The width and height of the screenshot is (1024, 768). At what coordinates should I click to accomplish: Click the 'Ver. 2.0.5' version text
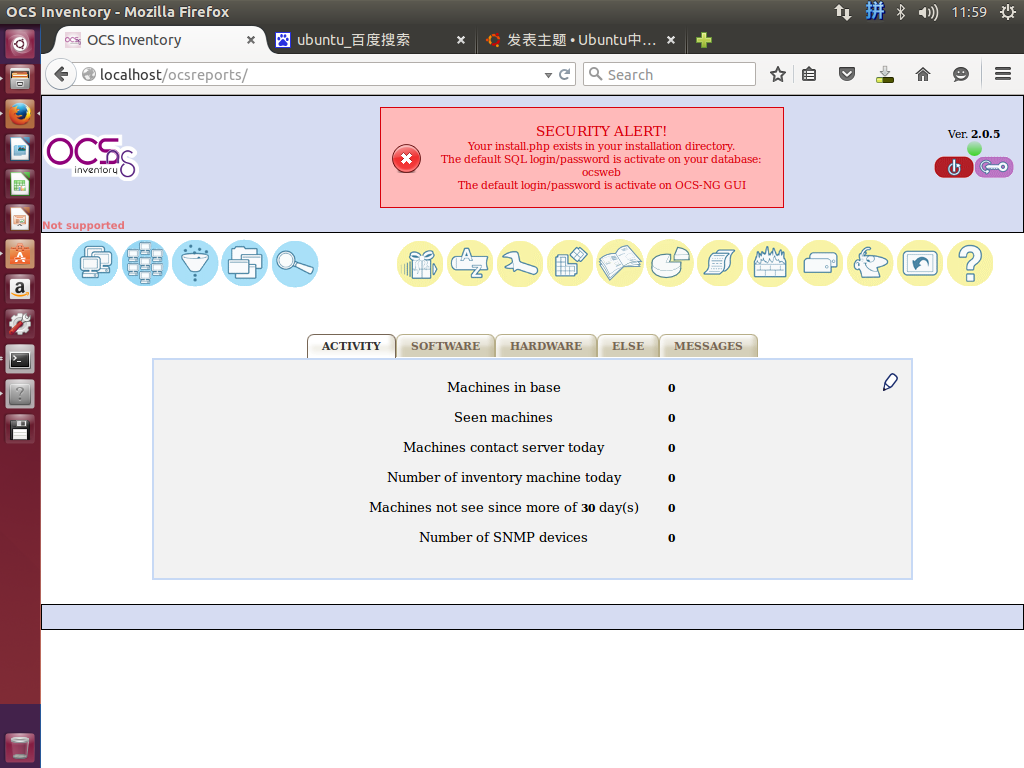tap(974, 134)
